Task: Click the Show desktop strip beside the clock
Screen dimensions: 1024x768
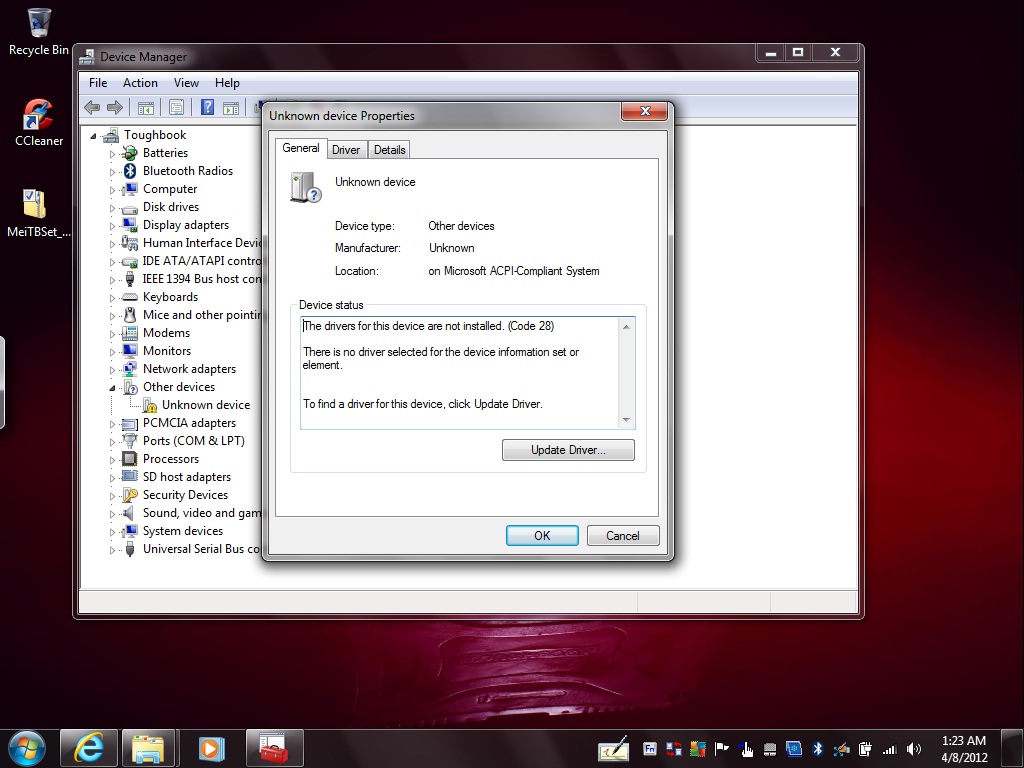Action: pyautogui.click(x=1012, y=748)
